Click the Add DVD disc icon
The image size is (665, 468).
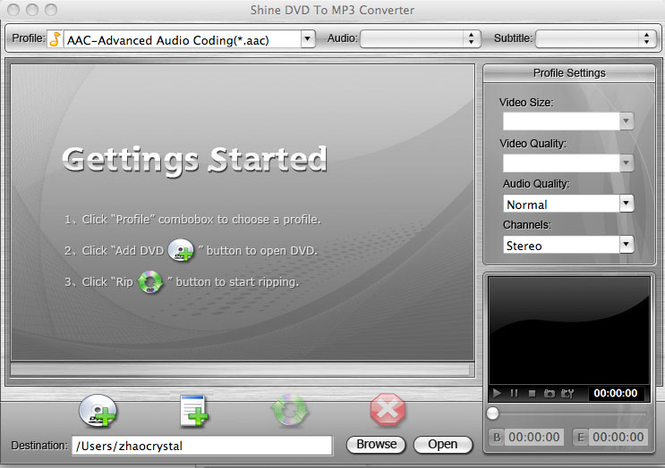point(97,410)
